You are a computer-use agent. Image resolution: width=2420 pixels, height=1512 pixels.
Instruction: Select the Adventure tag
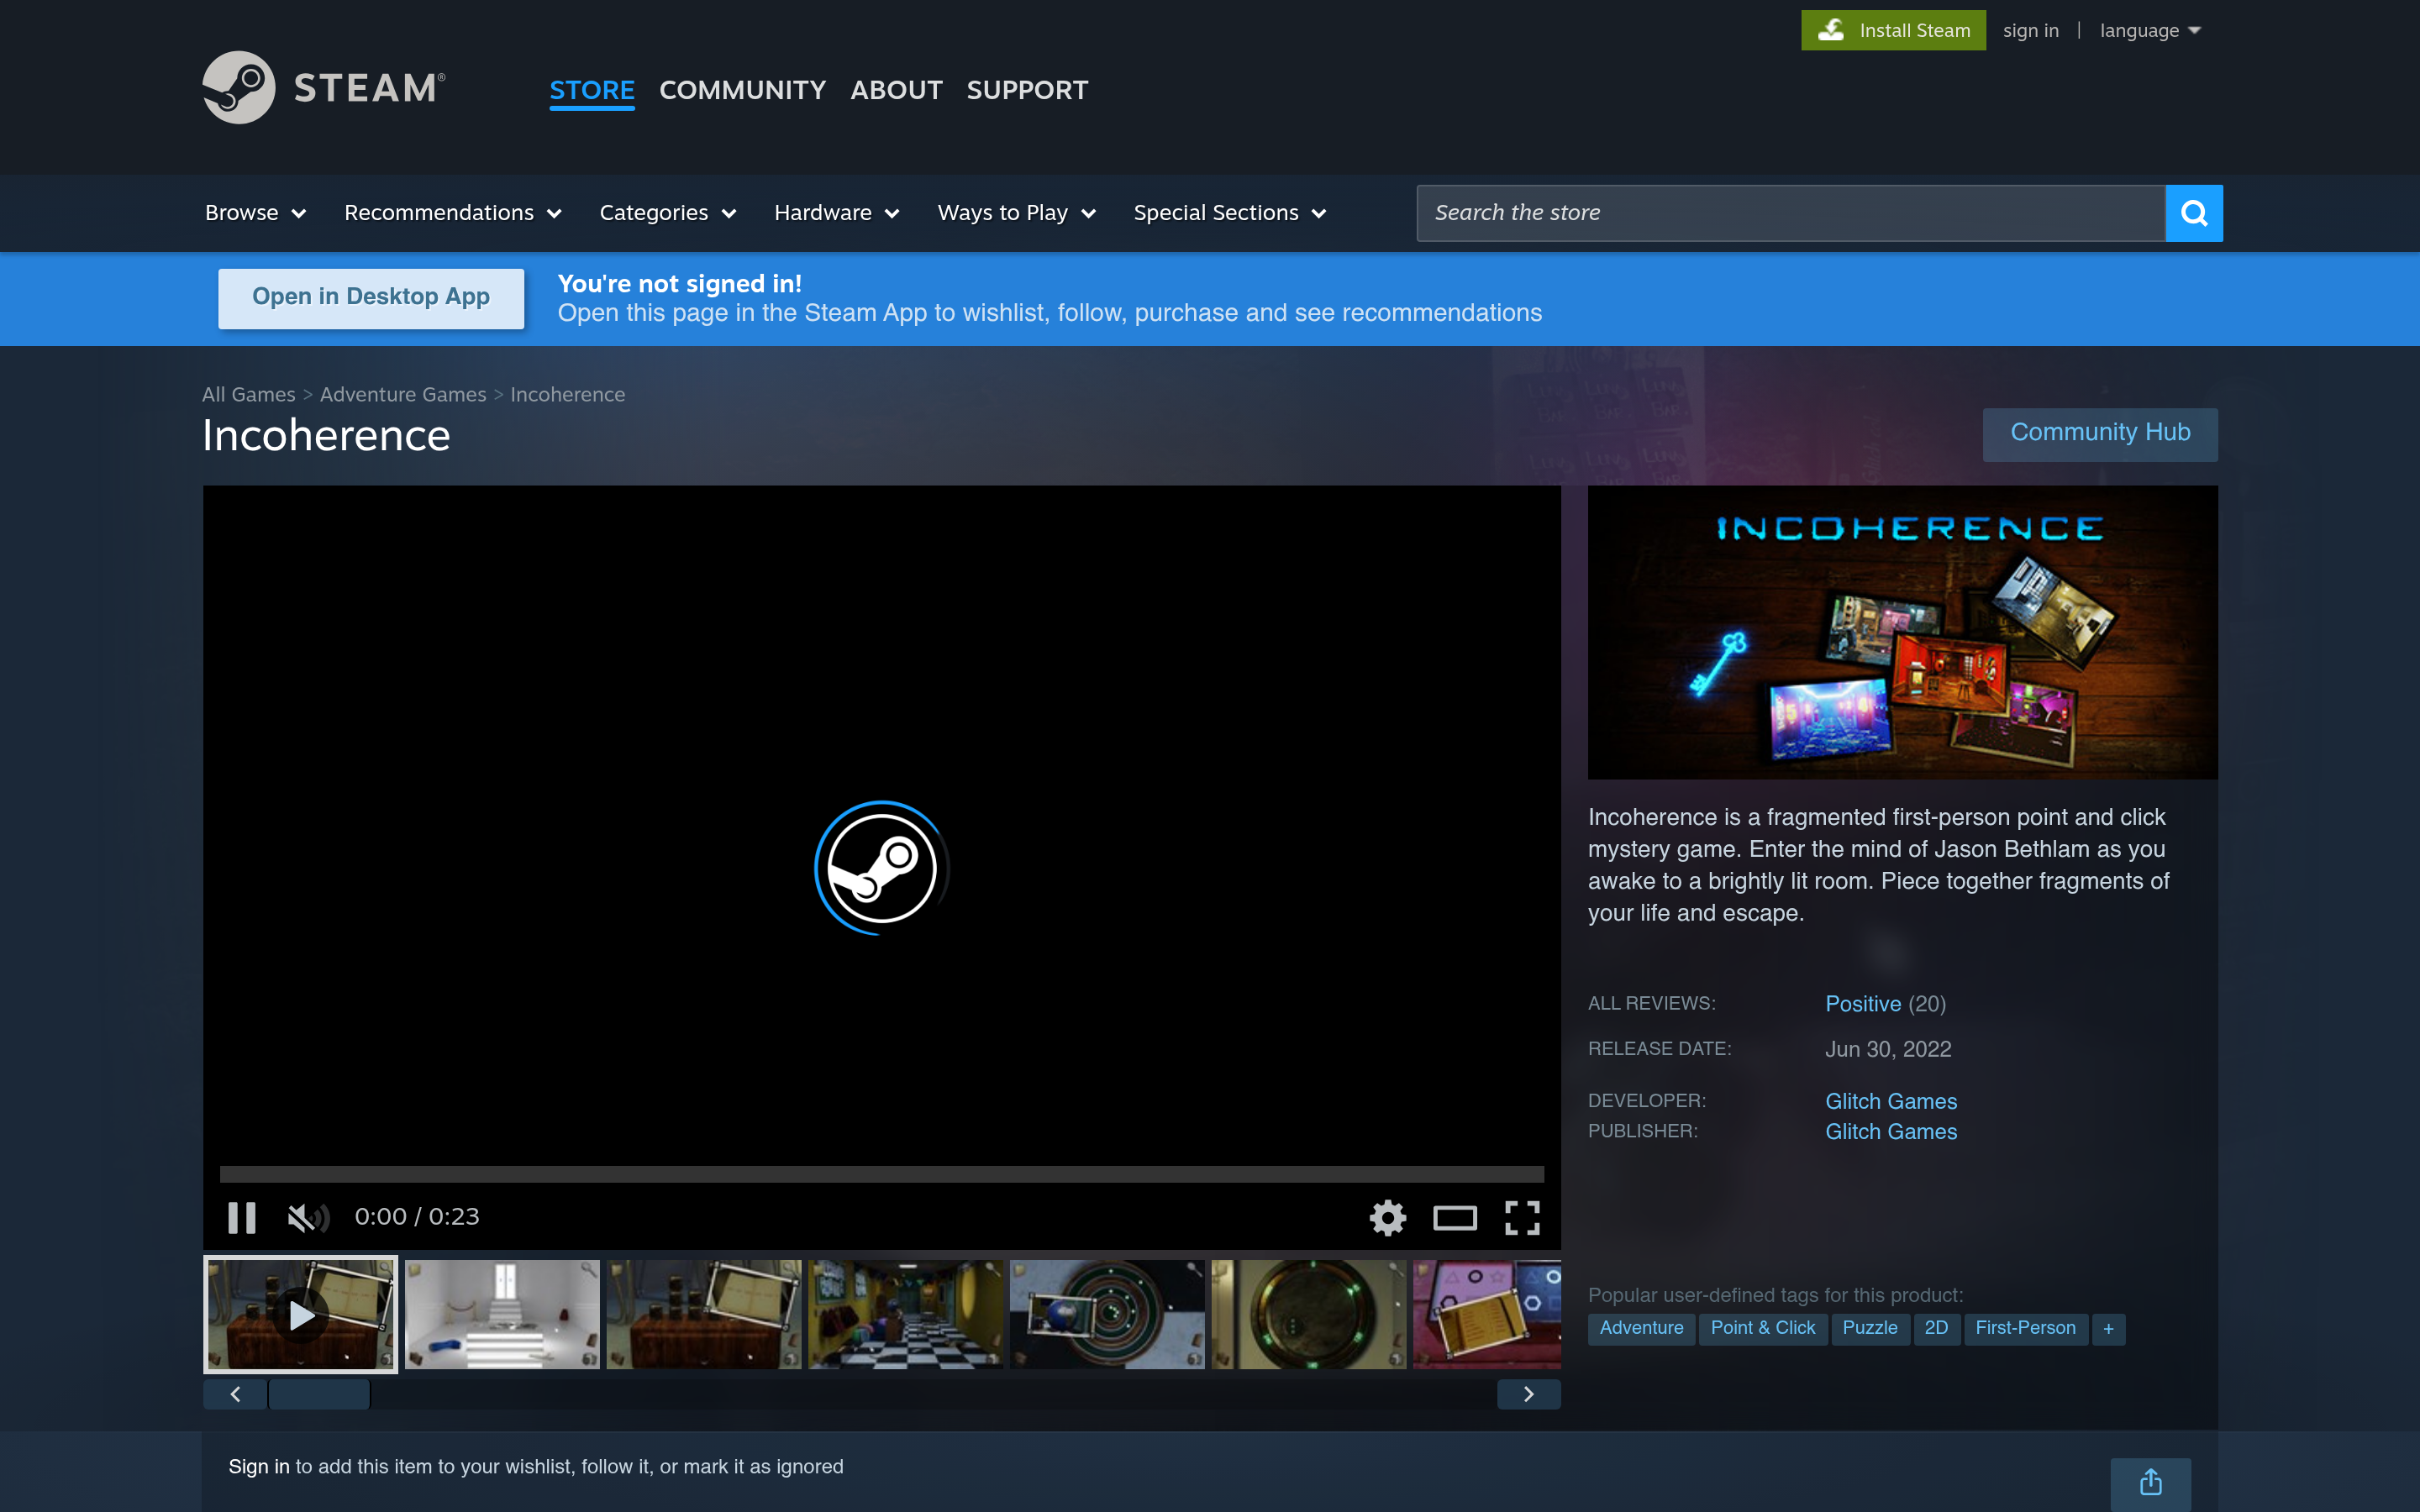[x=1641, y=1329]
